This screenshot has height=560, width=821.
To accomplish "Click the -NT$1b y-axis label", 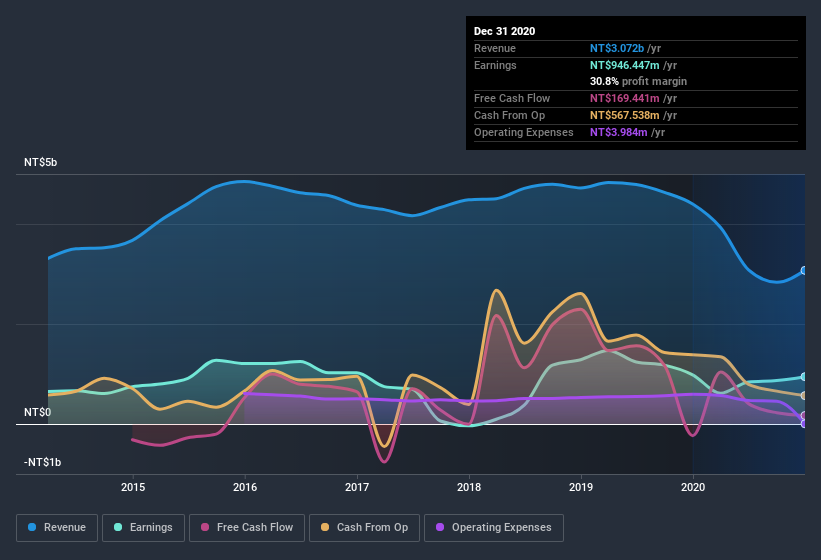I will (42, 462).
